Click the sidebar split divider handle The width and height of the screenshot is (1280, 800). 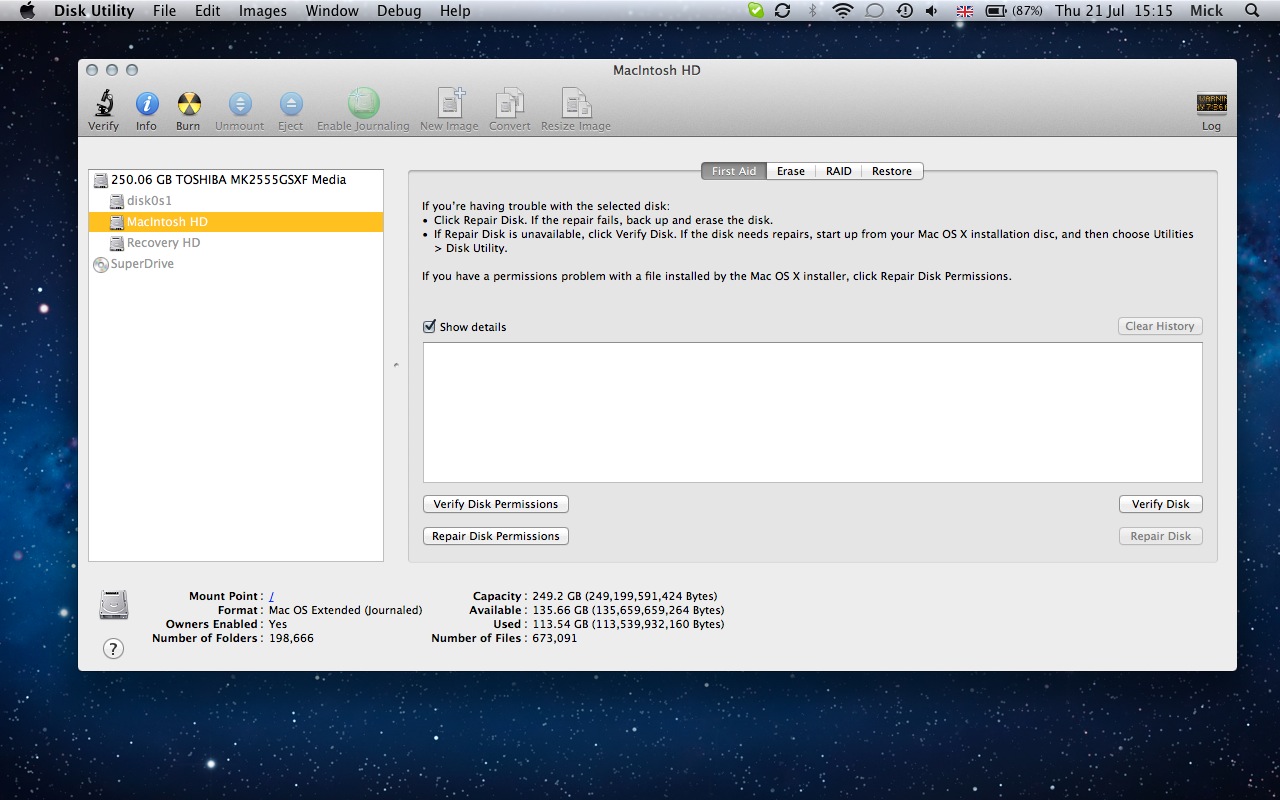click(x=396, y=365)
